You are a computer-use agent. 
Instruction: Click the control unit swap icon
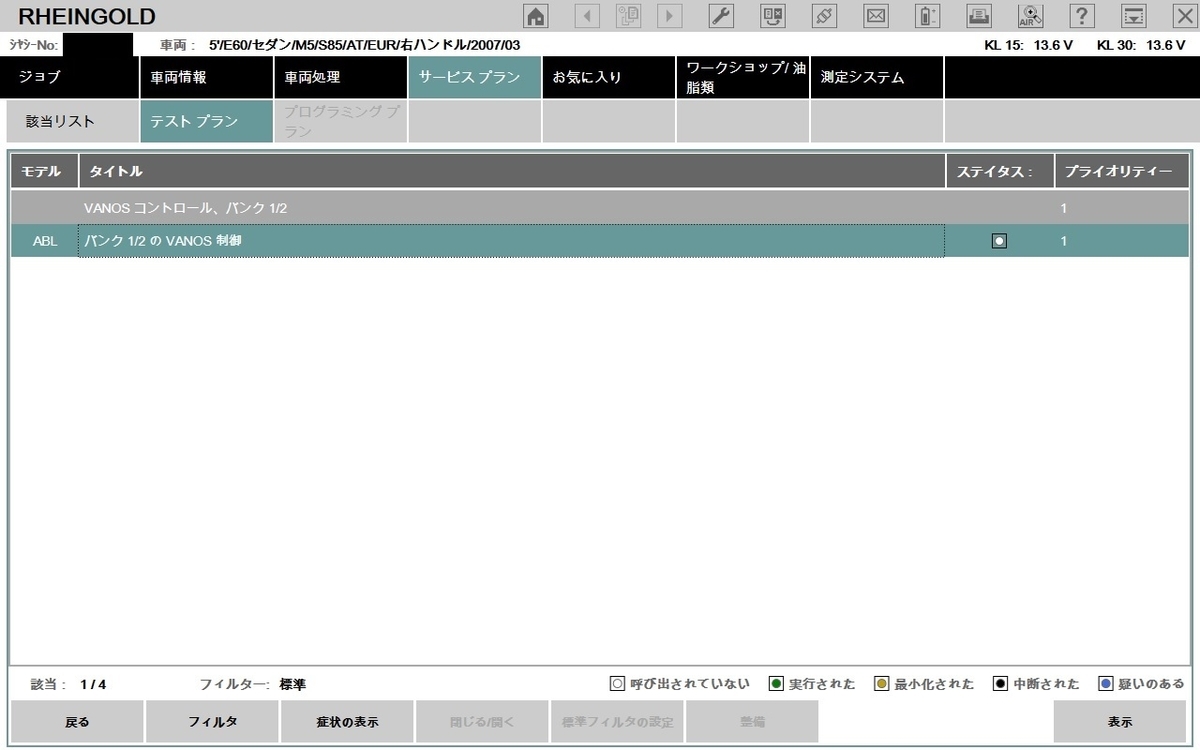coord(773,15)
